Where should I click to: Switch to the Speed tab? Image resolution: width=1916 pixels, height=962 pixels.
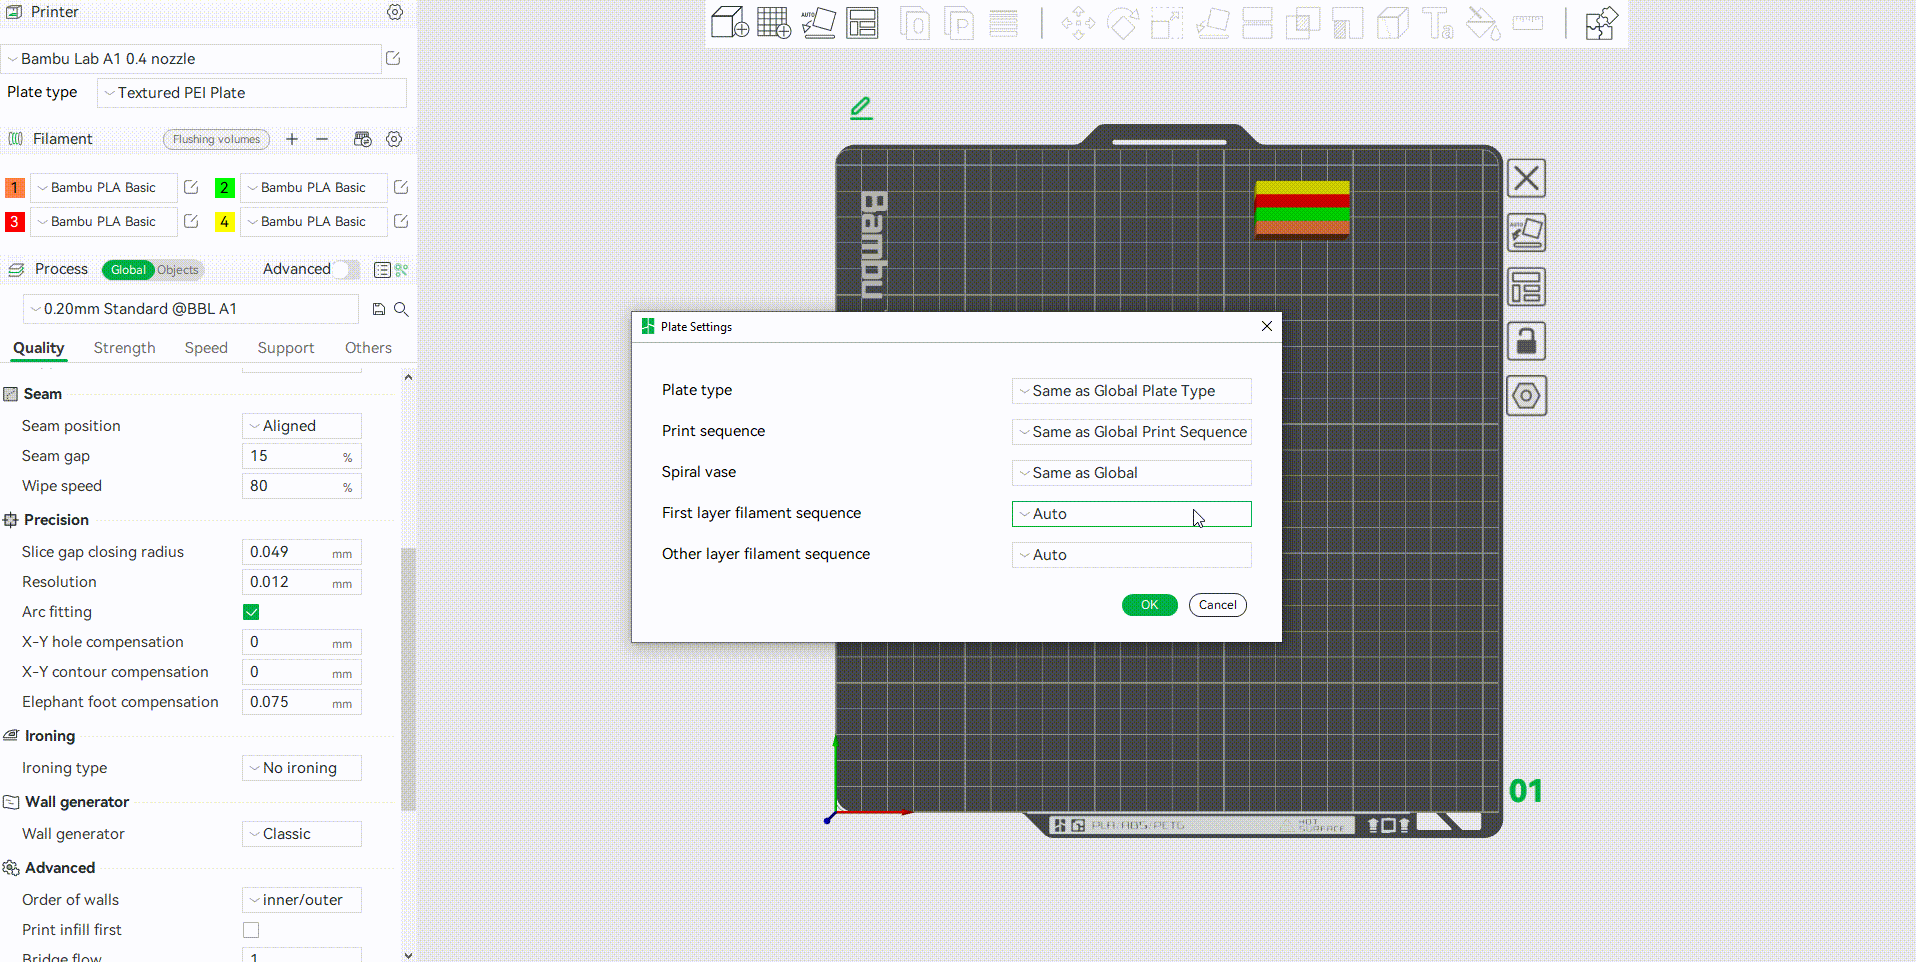click(206, 348)
